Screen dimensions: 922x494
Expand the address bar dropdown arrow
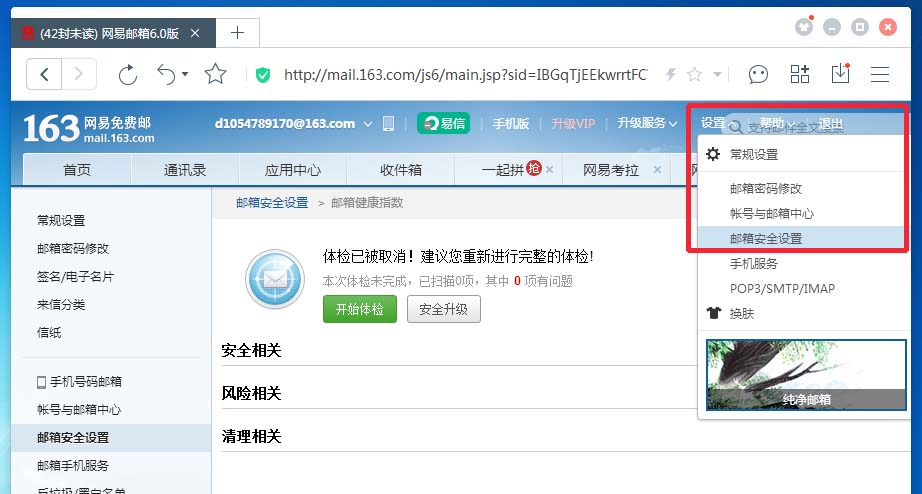717,75
